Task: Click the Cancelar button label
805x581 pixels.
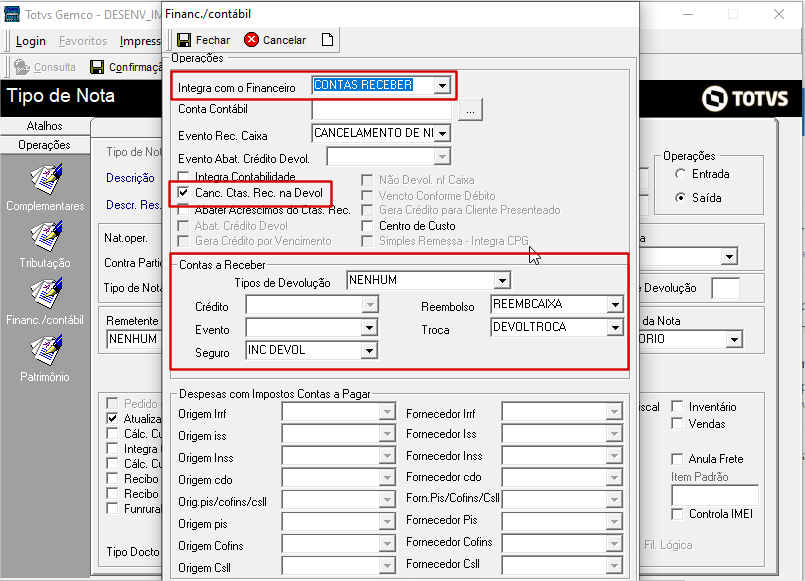Action: 284,40
